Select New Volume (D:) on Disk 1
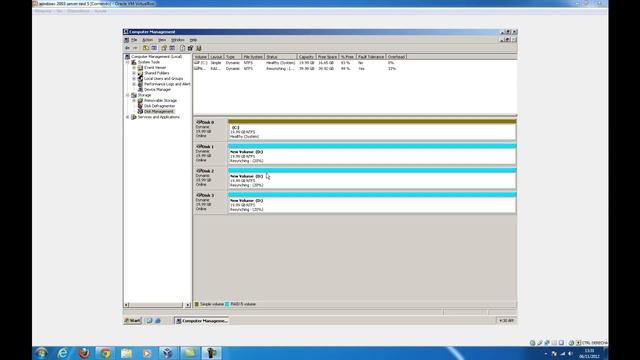Image resolution: width=640 pixels, height=360 pixels. [x=372, y=154]
